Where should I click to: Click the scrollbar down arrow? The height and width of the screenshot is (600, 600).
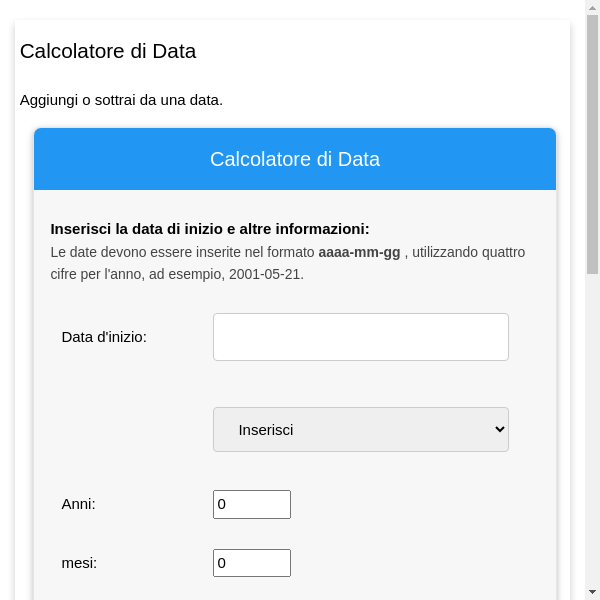592,592
